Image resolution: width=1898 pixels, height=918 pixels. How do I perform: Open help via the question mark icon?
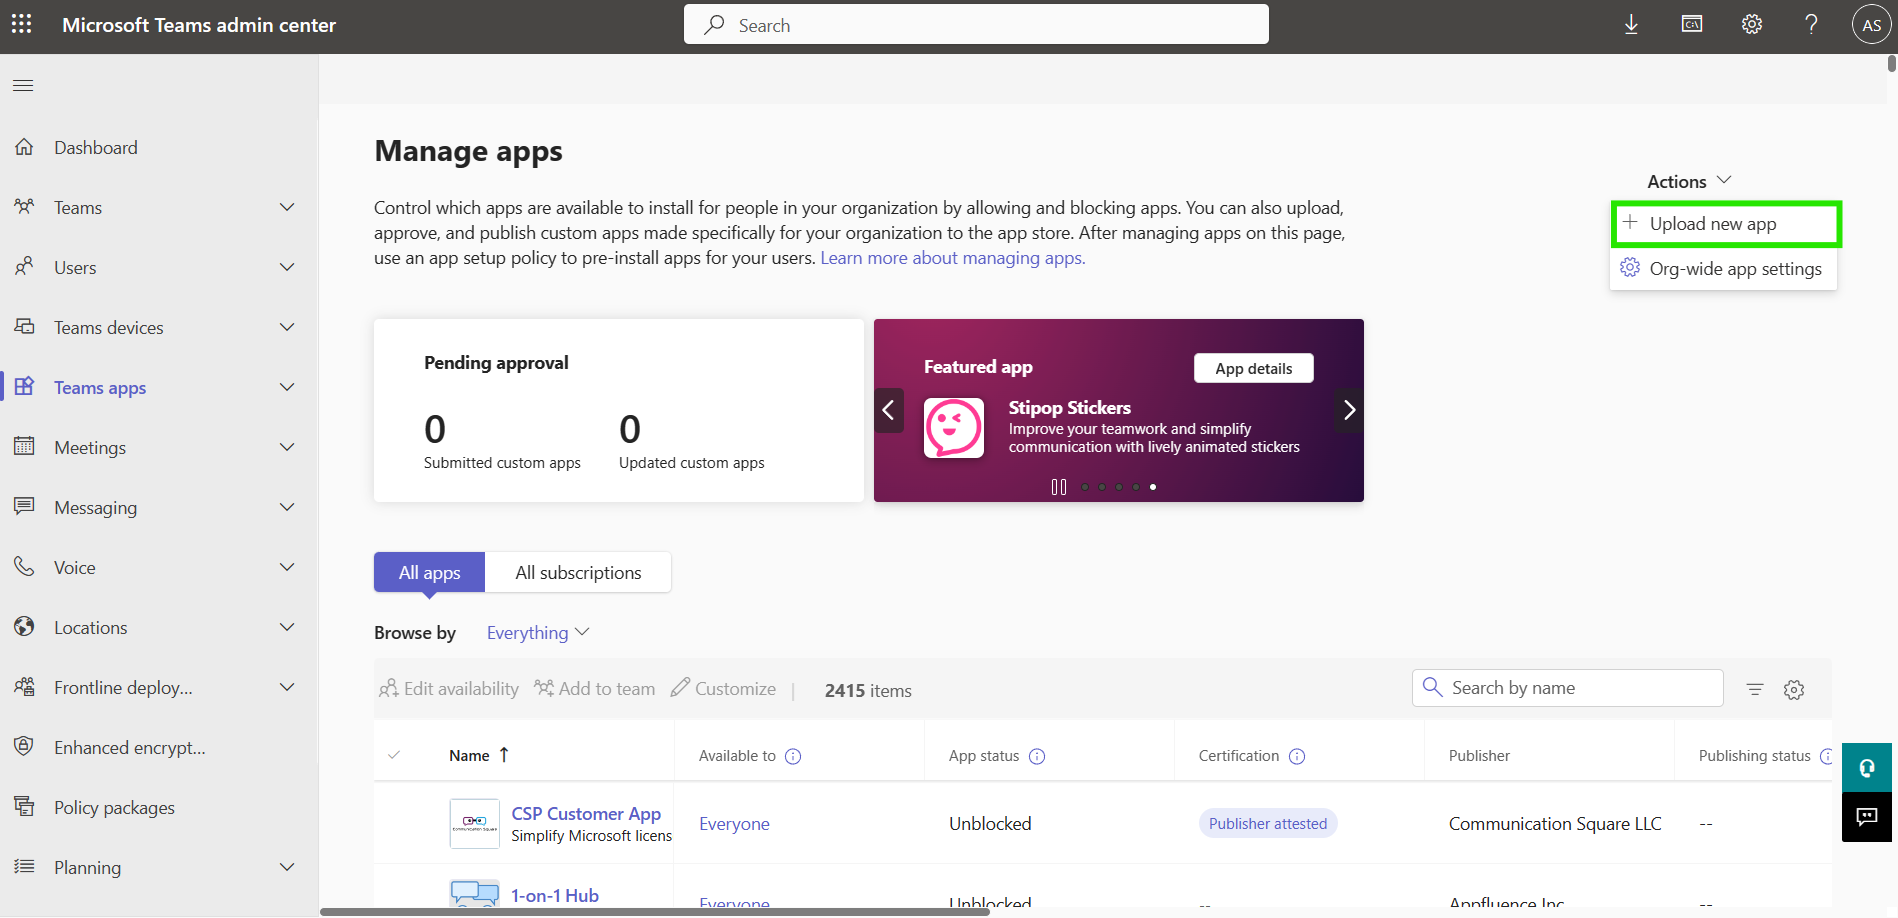pos(1811,24)
